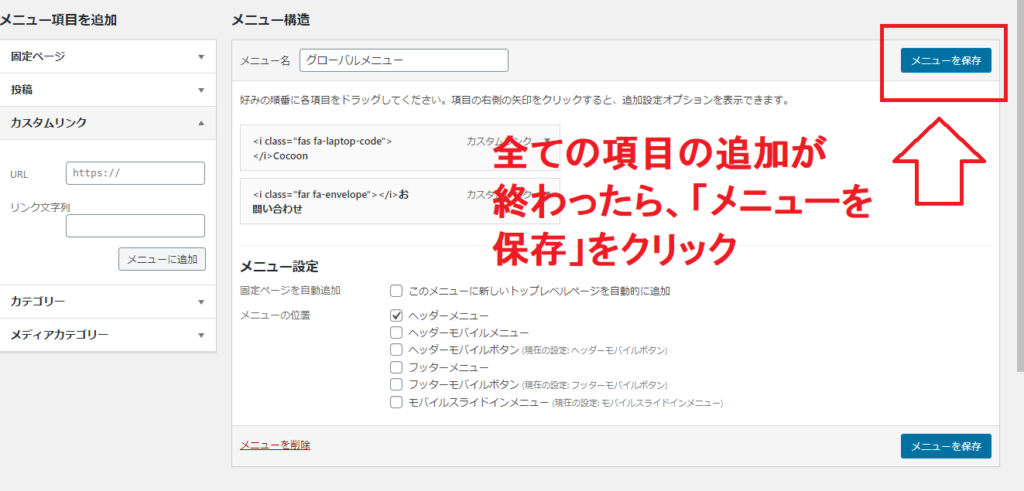This screenshot has width=1024, height=491.
Task: Click the メニューの位置 label
Action: click(x=275, y=315)
